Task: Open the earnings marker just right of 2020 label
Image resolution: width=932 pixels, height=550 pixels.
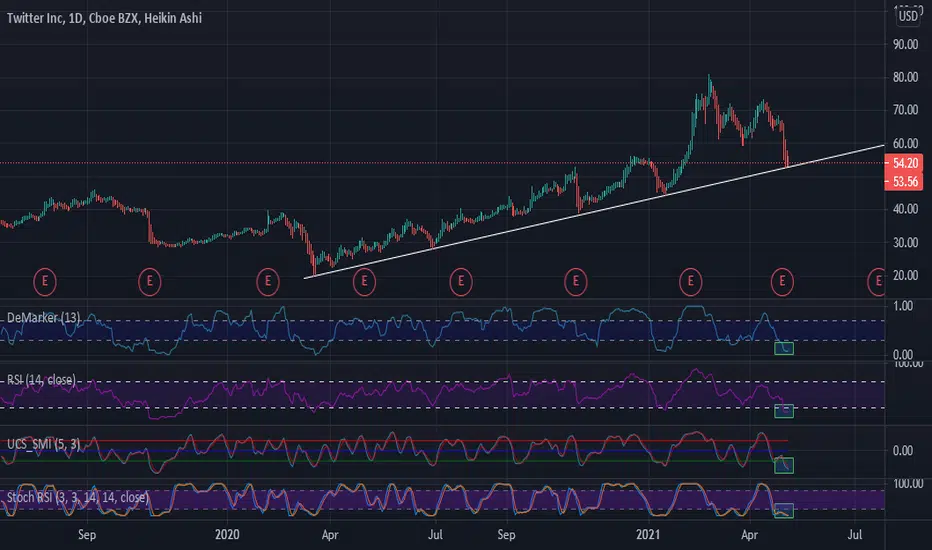Action: click(x=267, y=281)
